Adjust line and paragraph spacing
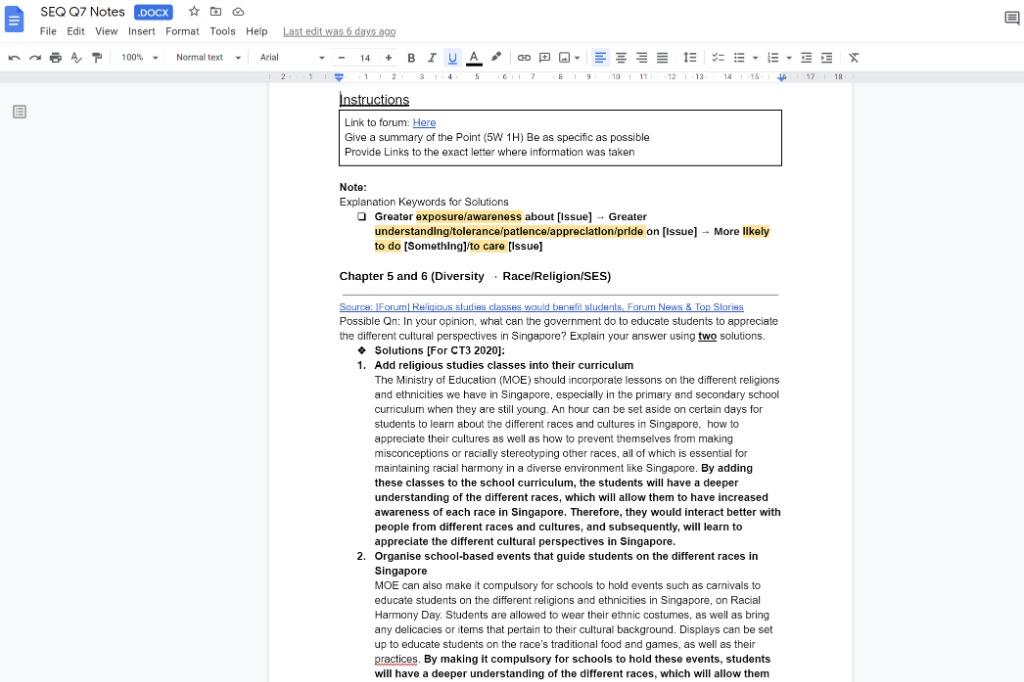Image resolution: width=1024 pixels, height=682 pixels. pyautogui.click(x=689, y=57)
